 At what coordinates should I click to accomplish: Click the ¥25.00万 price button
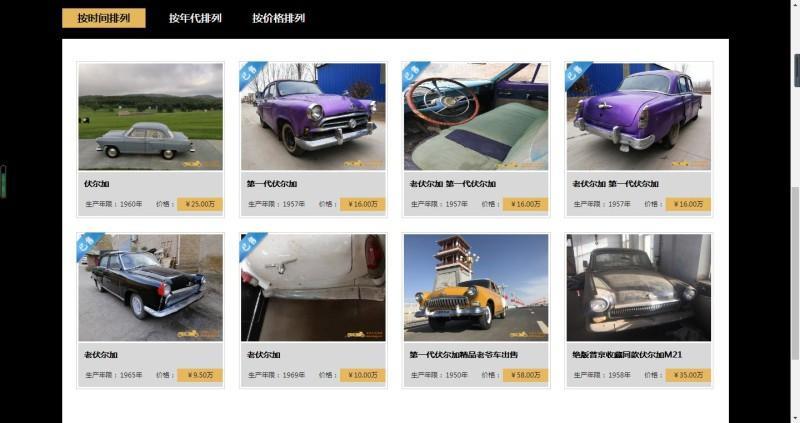[200, 204]
